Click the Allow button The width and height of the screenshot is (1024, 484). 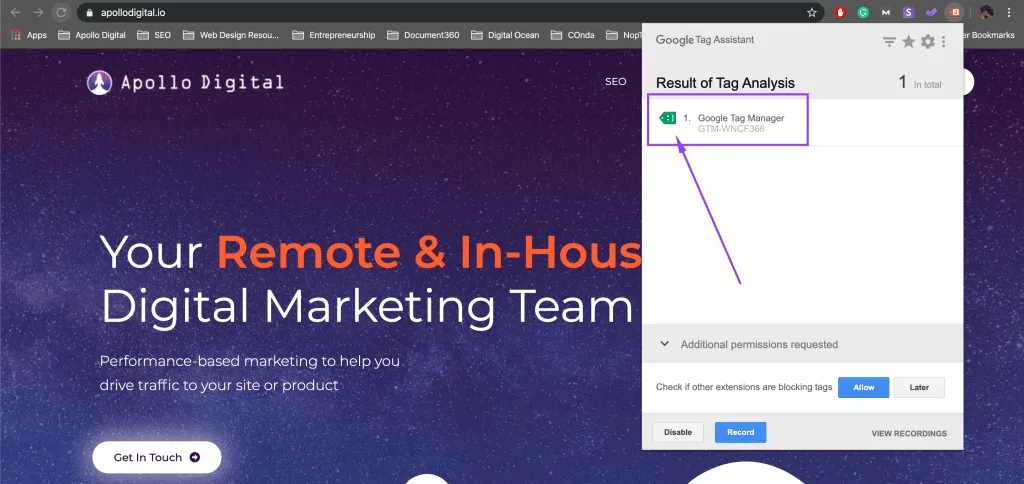coord(863,387)
